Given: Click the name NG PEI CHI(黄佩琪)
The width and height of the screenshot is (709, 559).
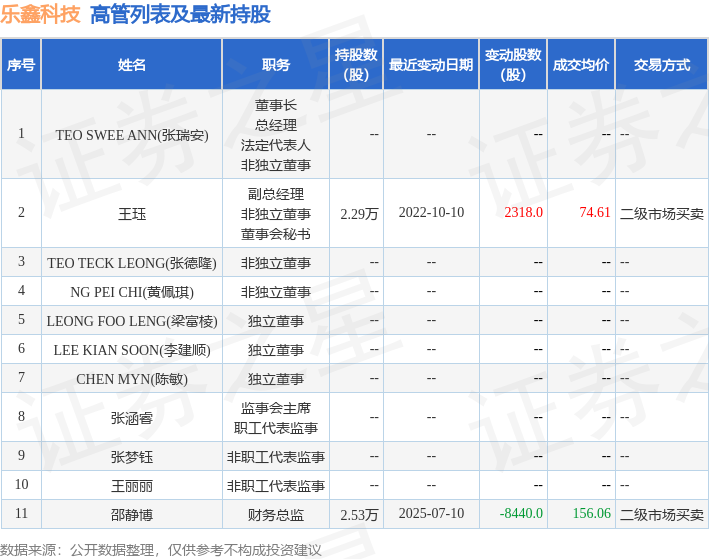Looking at the screenshot, I should (132, 292).
